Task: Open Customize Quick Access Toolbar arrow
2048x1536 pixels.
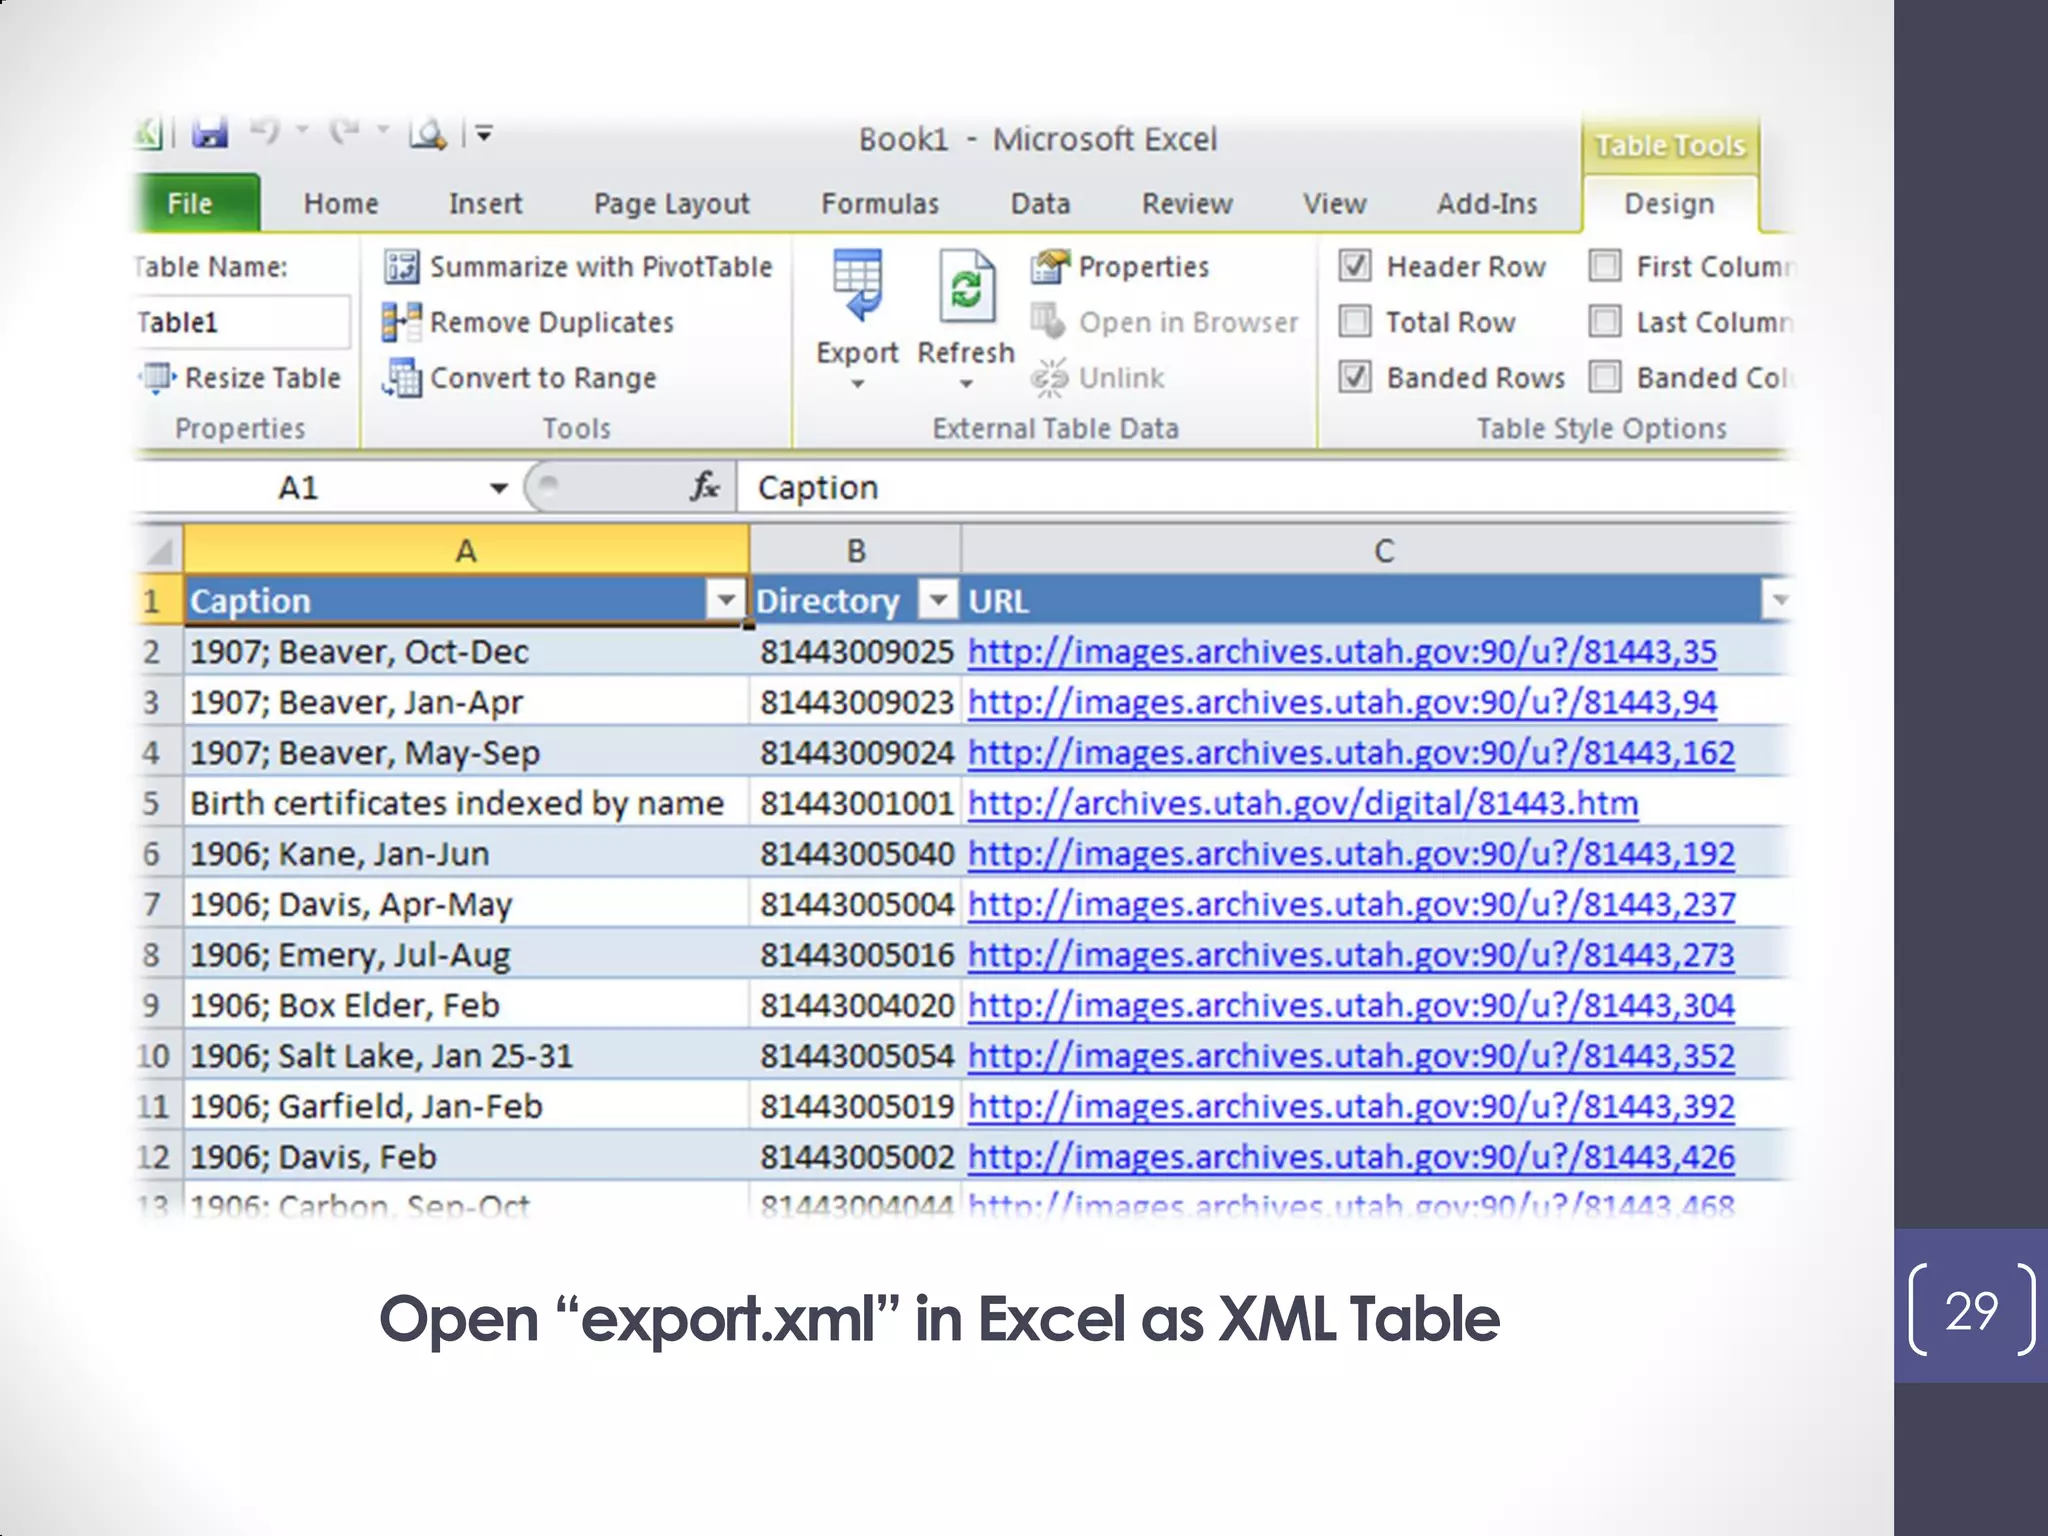Action: click(484, 133)
